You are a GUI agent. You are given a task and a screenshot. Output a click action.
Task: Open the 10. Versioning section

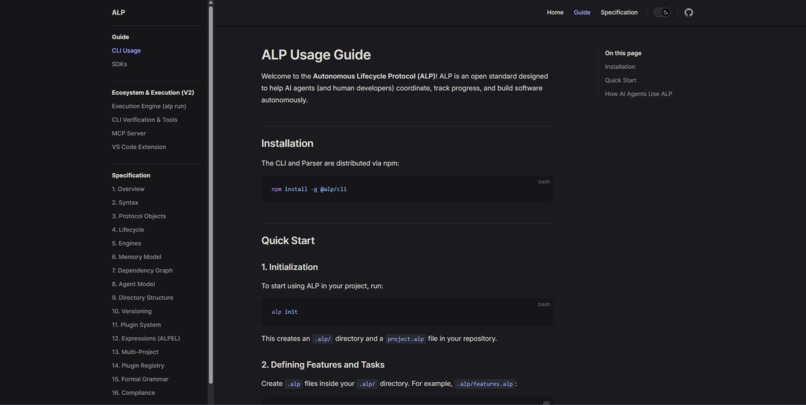tap(132, 311)
